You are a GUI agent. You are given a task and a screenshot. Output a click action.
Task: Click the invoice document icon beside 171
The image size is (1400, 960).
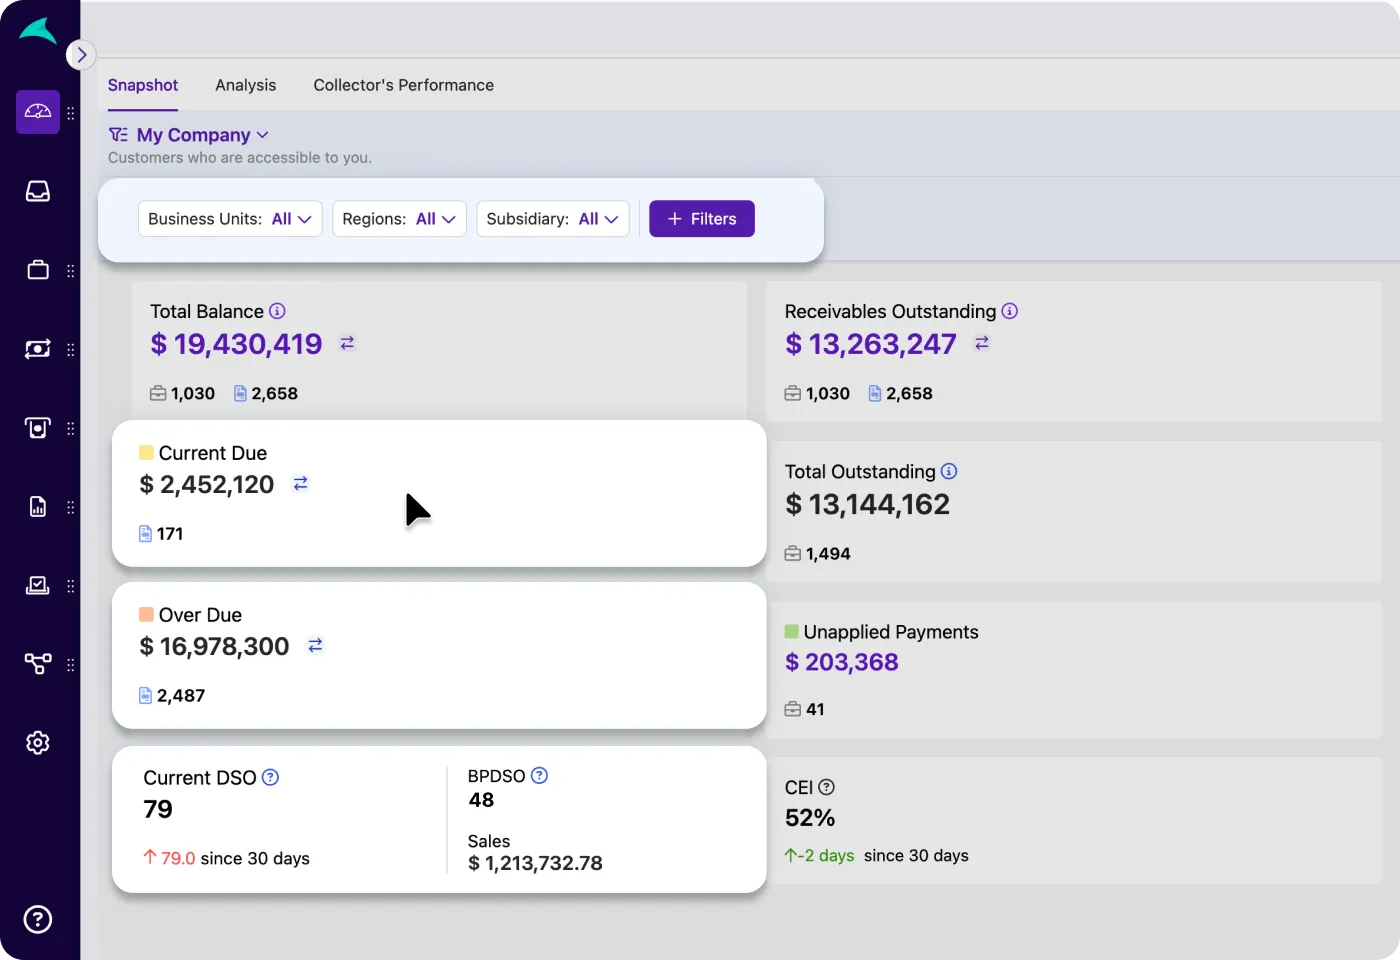145,534
